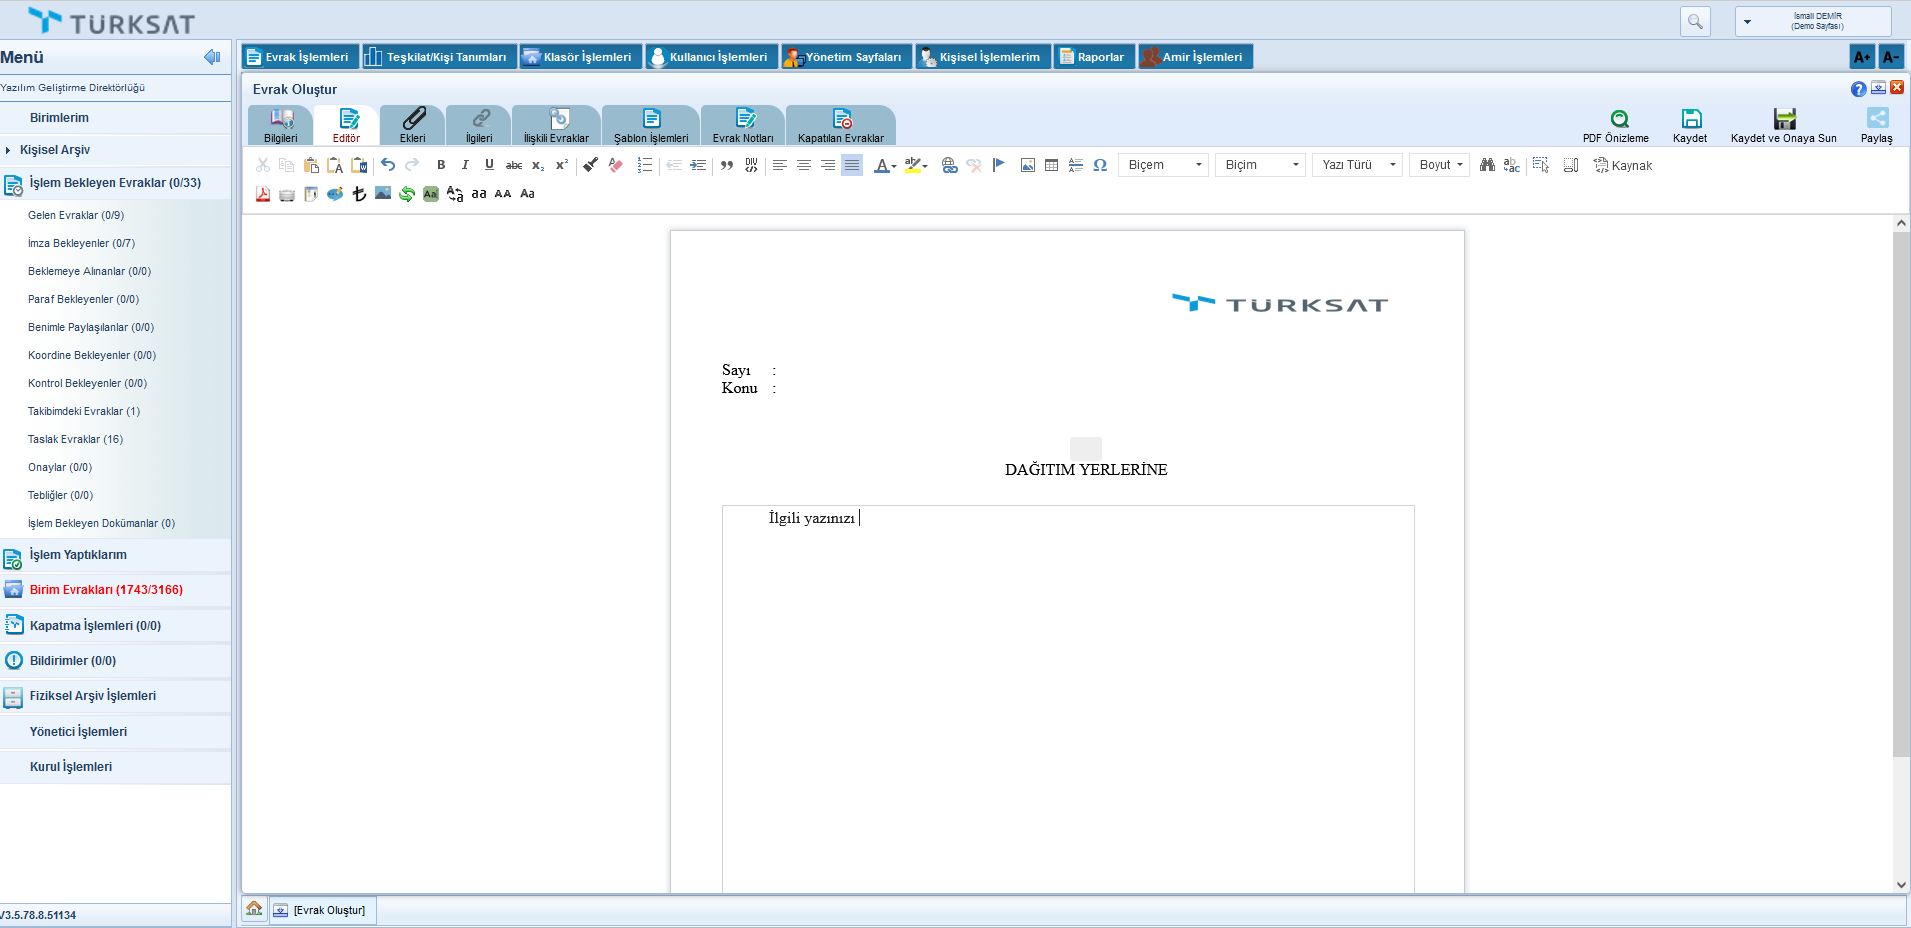
Task: Open the text color picker
Action: (884, 165)
